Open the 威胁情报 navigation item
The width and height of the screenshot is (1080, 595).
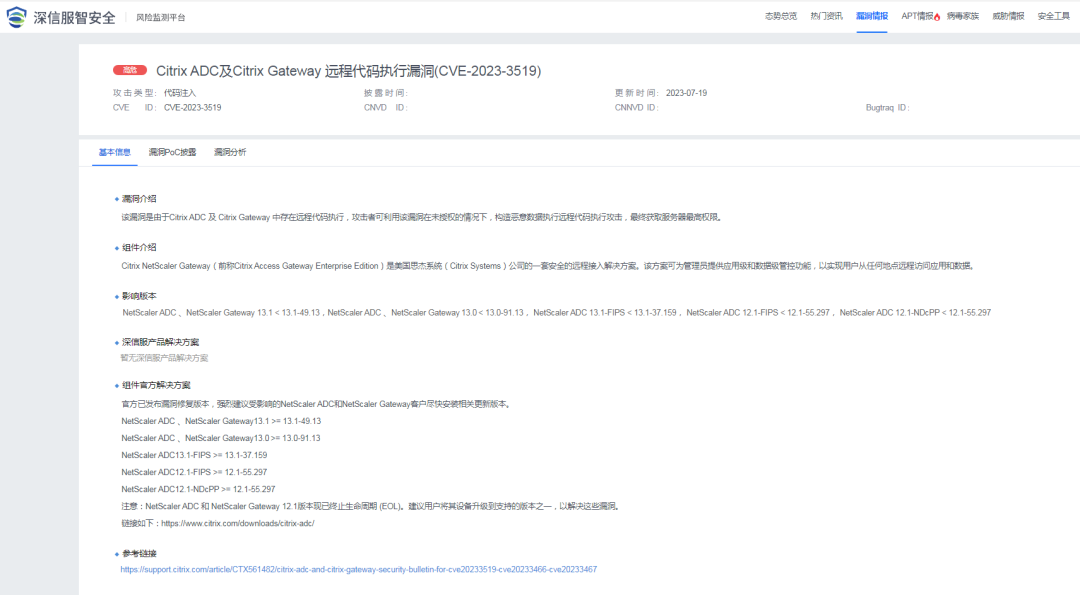pyautogui.click(x=1008, y=16)
